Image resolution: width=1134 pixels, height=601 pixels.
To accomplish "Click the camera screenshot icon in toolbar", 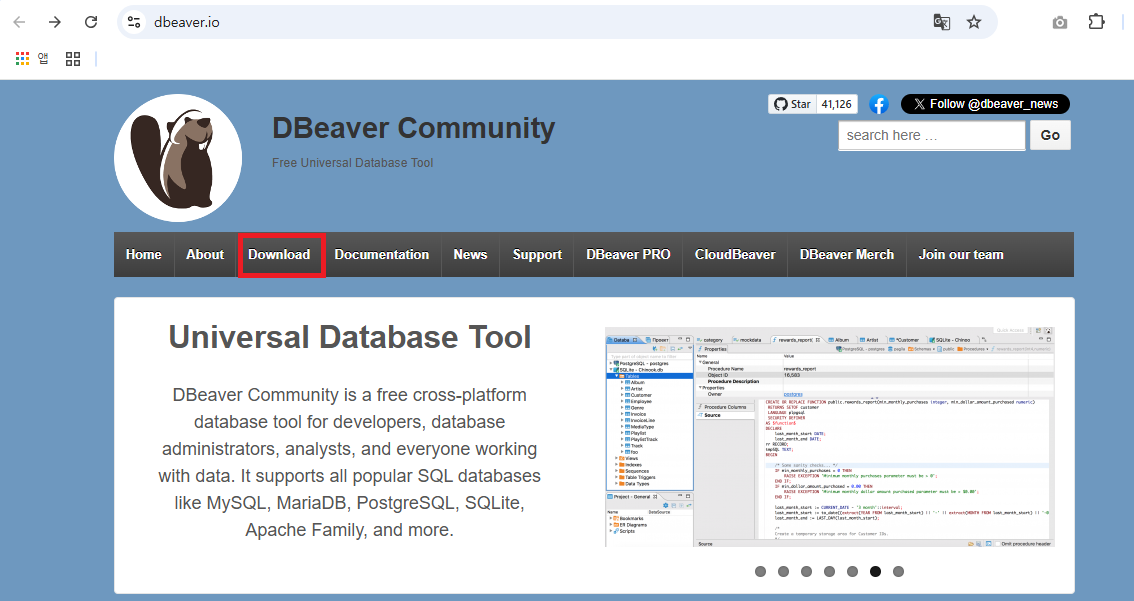I will 1060,22.
